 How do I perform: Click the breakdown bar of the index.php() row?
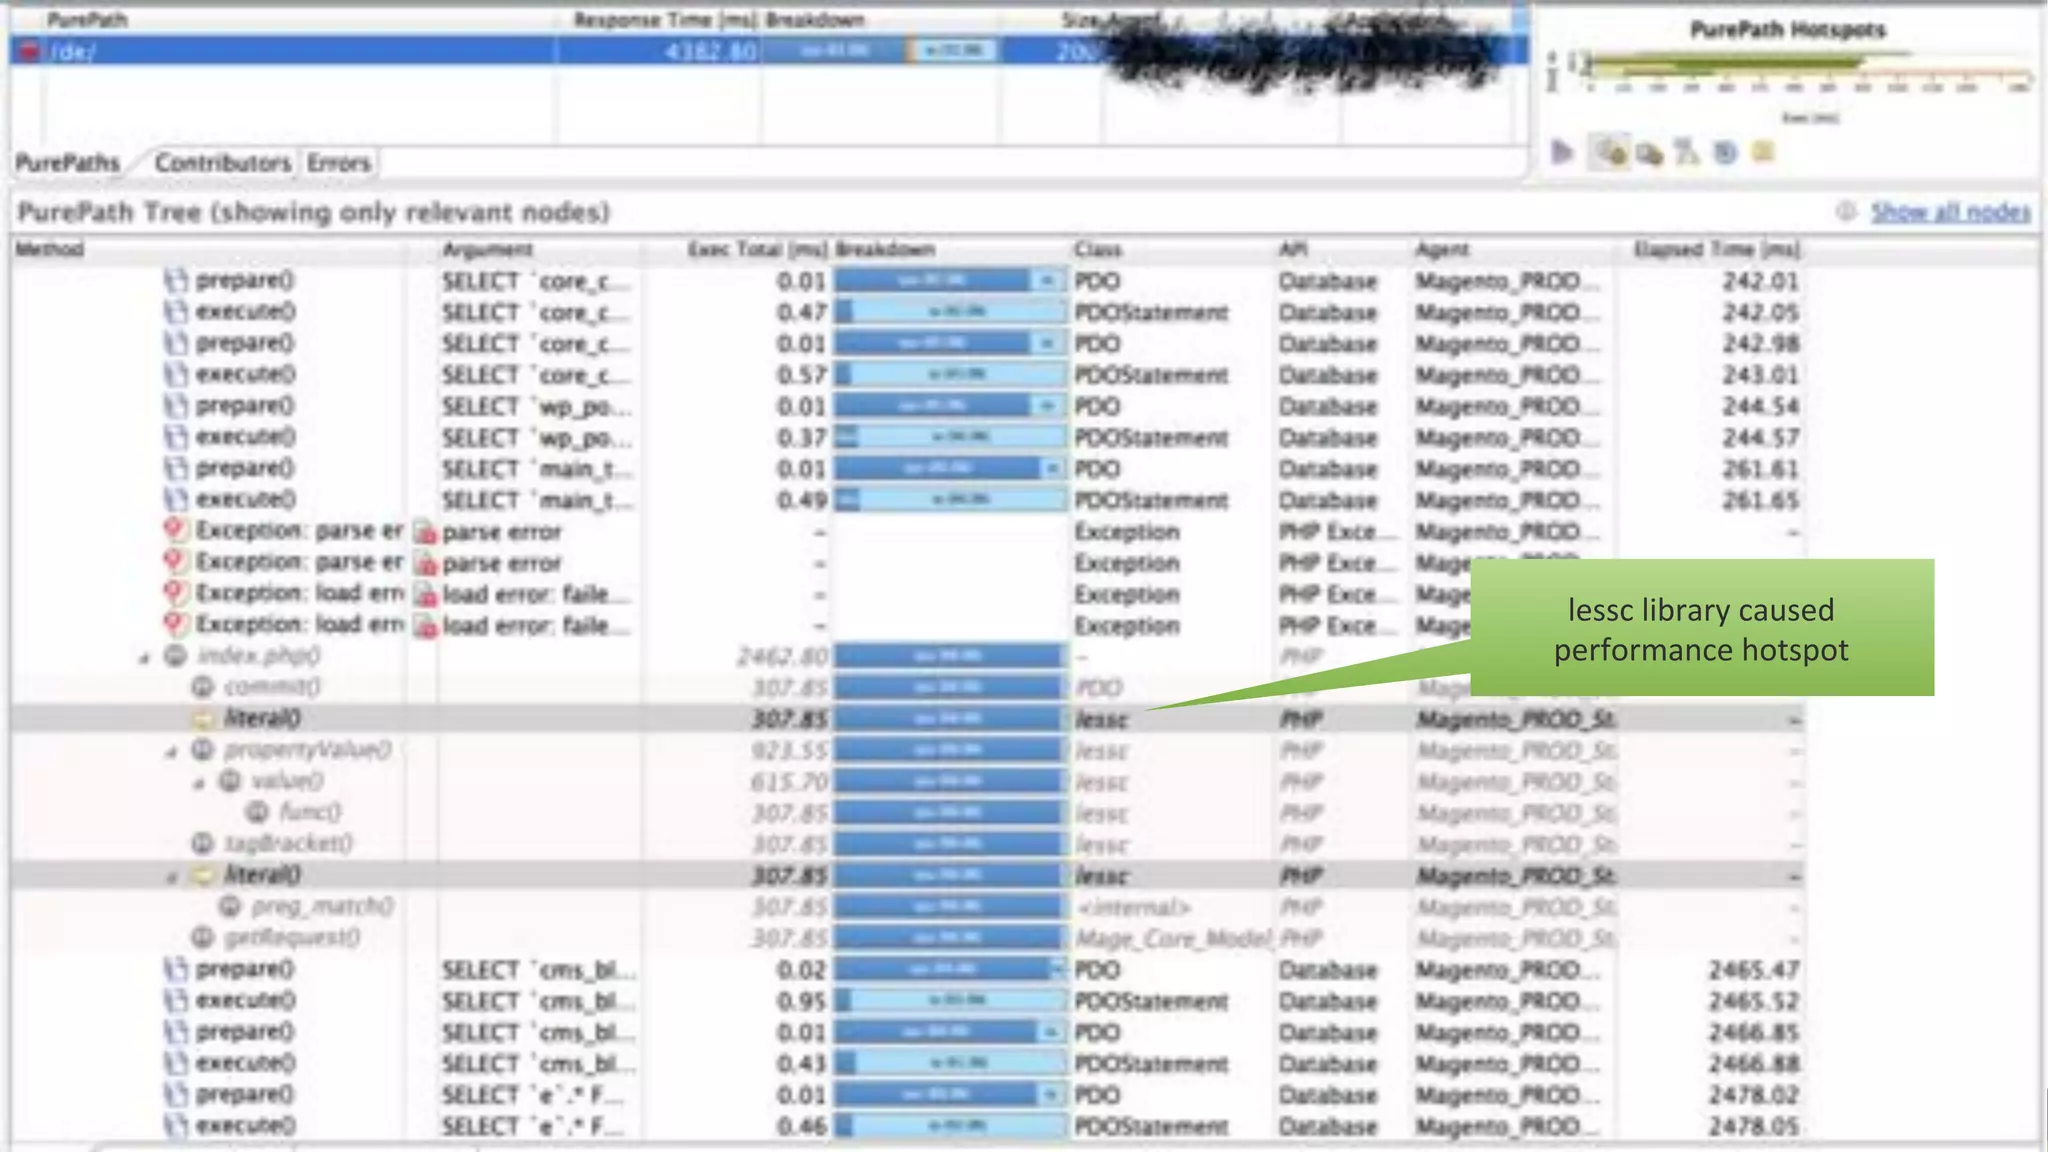coord(949,656)
